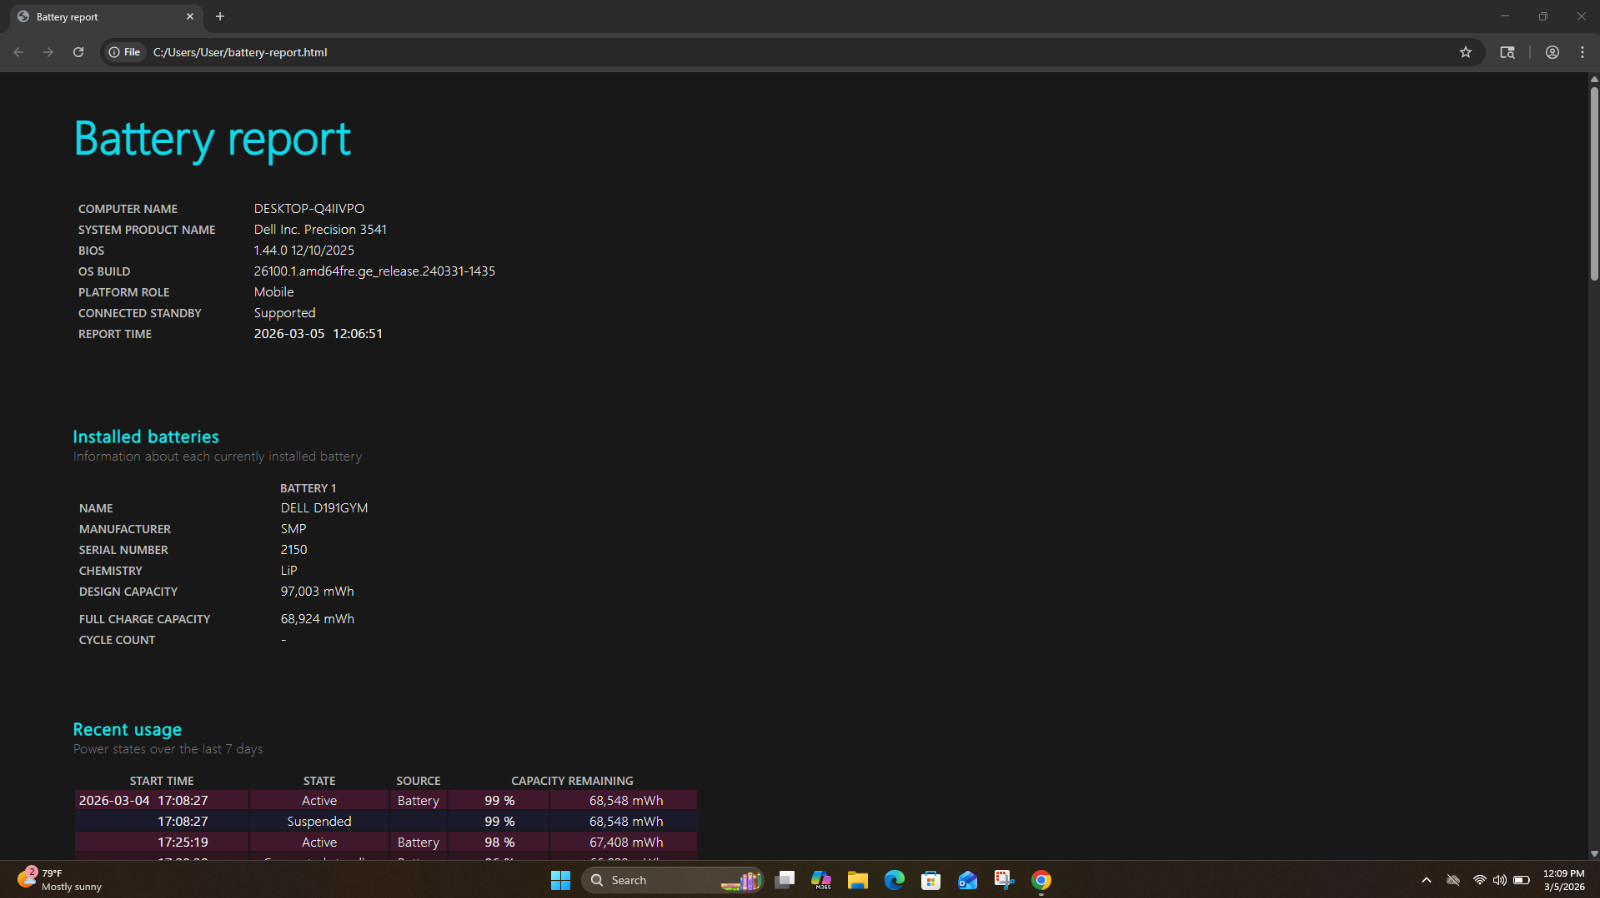Launch Microsoft Edge from taskbar
The width and height of the screenshot is (1600, 898).
click(x=894, y=880)
